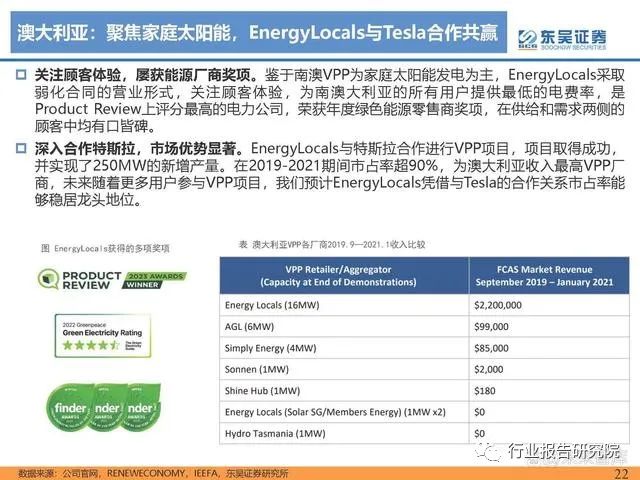Screen dimensions: 640x480
Task: Select the $0 cell in Hydro Tasmania row
Action: [x=549, y=433]
